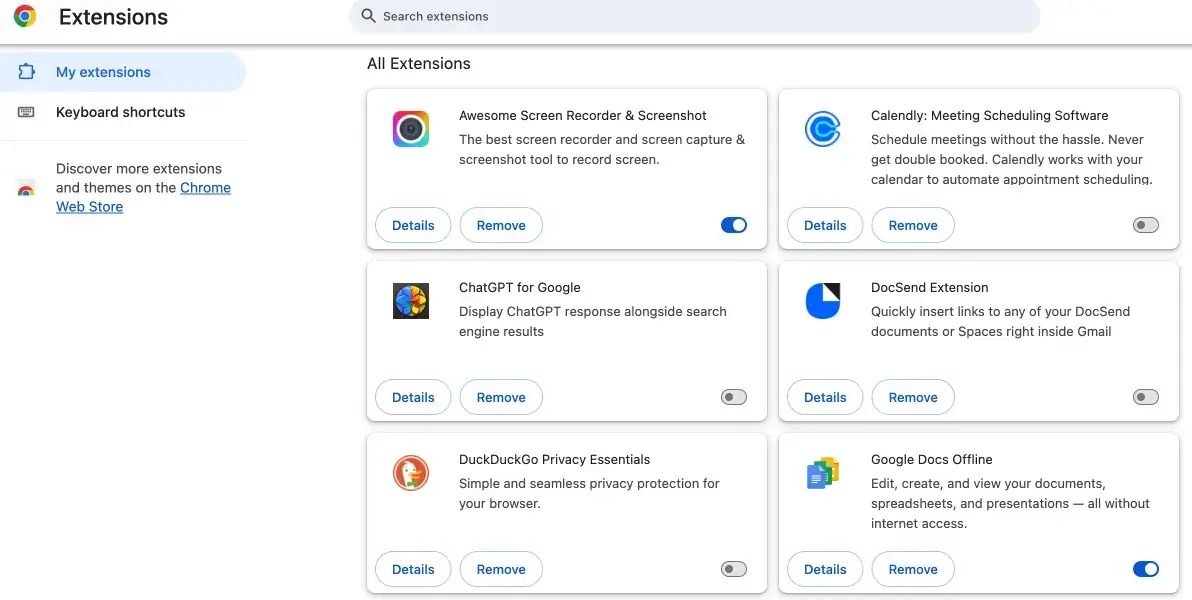Remove the Calendly extension
The width and height of the screenshot is (1192, 600).
click(x=913, y=225)
